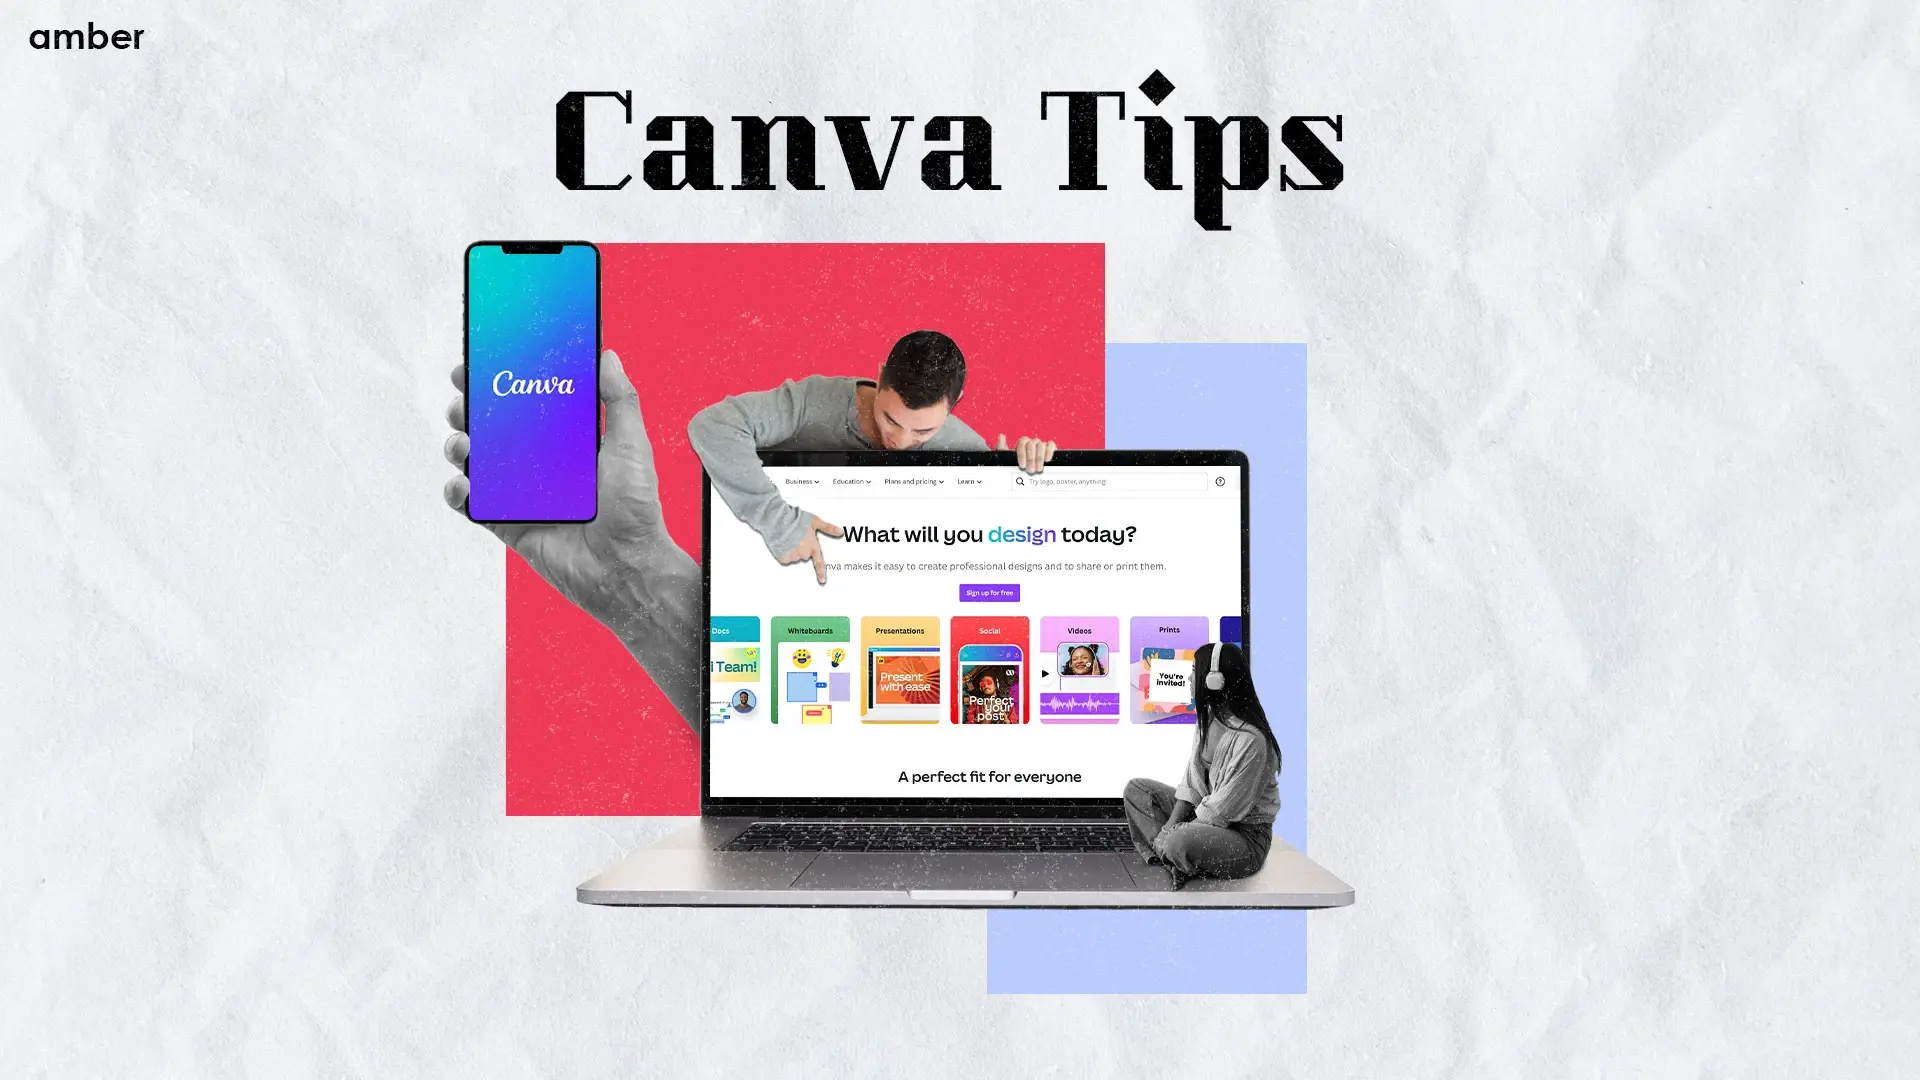Click the Canva logo on mobile screen
This screenshot has height=1080, width=1920.
tap(534, 382)
